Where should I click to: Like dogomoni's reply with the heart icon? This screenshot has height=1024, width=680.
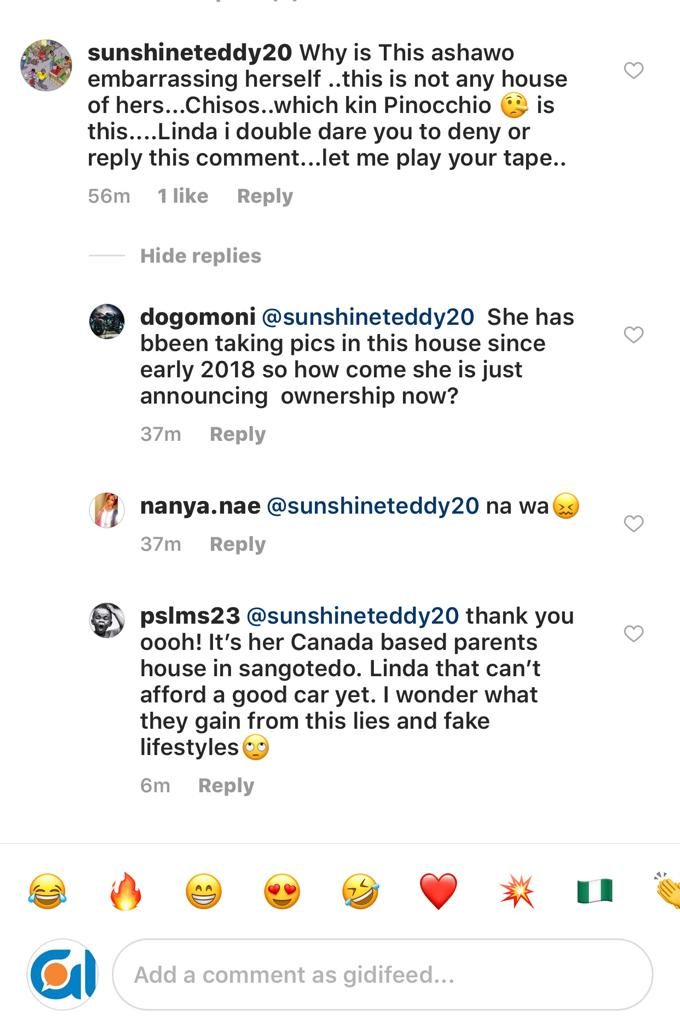(633, 335)
